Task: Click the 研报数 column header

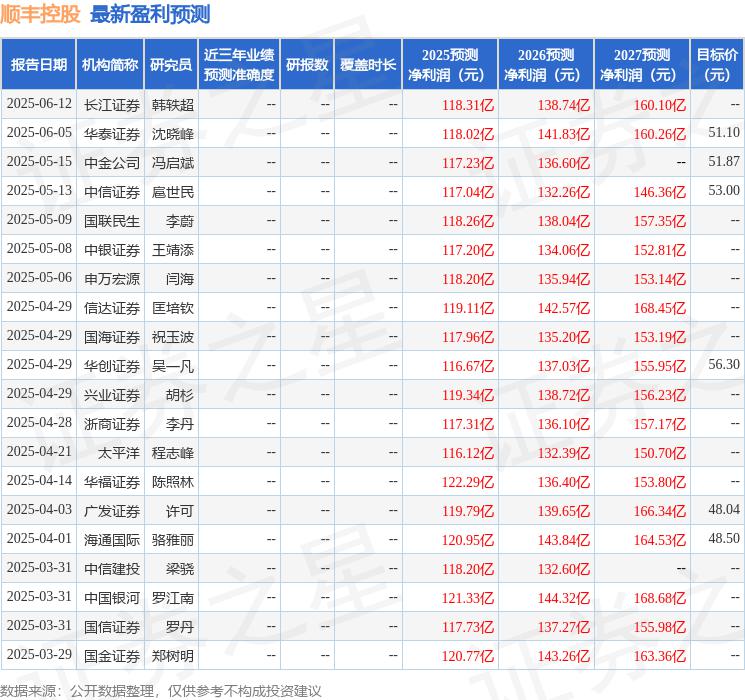Action: click(307, 65)
